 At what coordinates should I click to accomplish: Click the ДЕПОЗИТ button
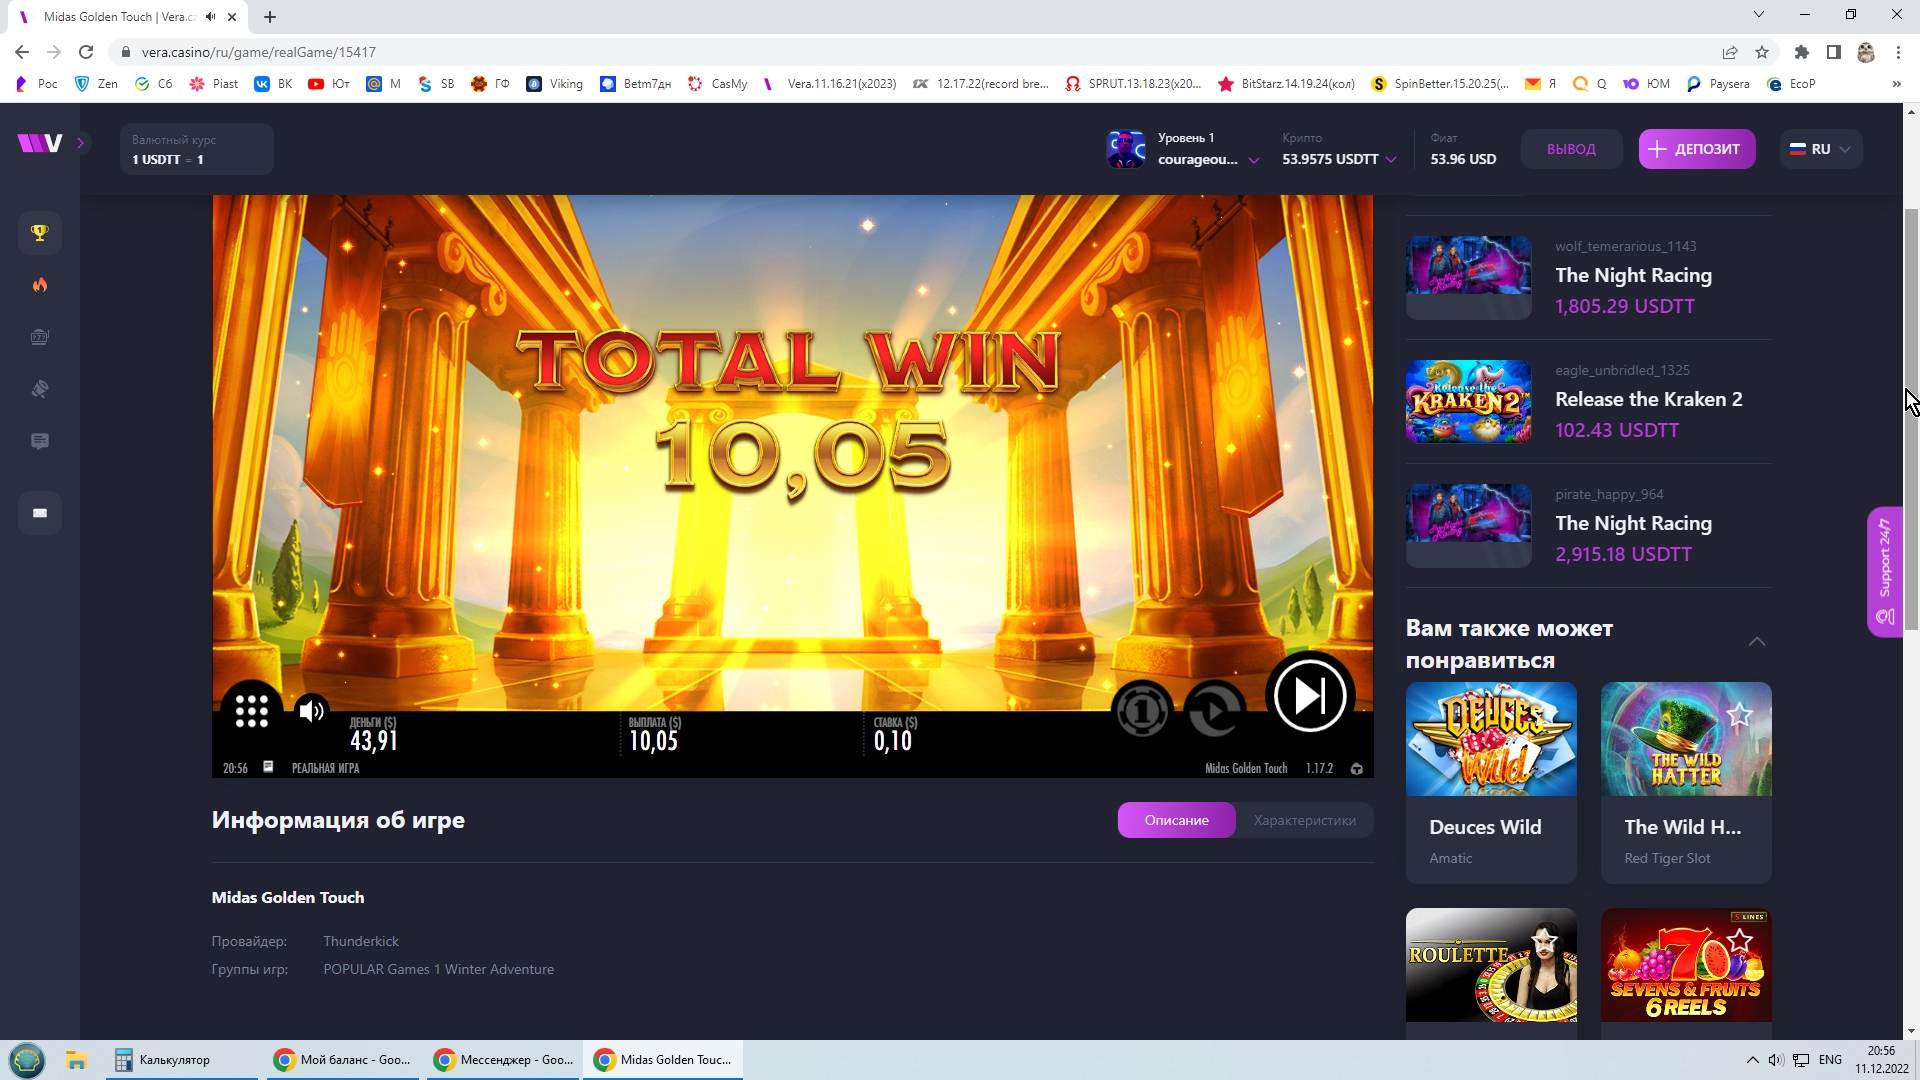pyautogui.click(x=1696, y=149)
